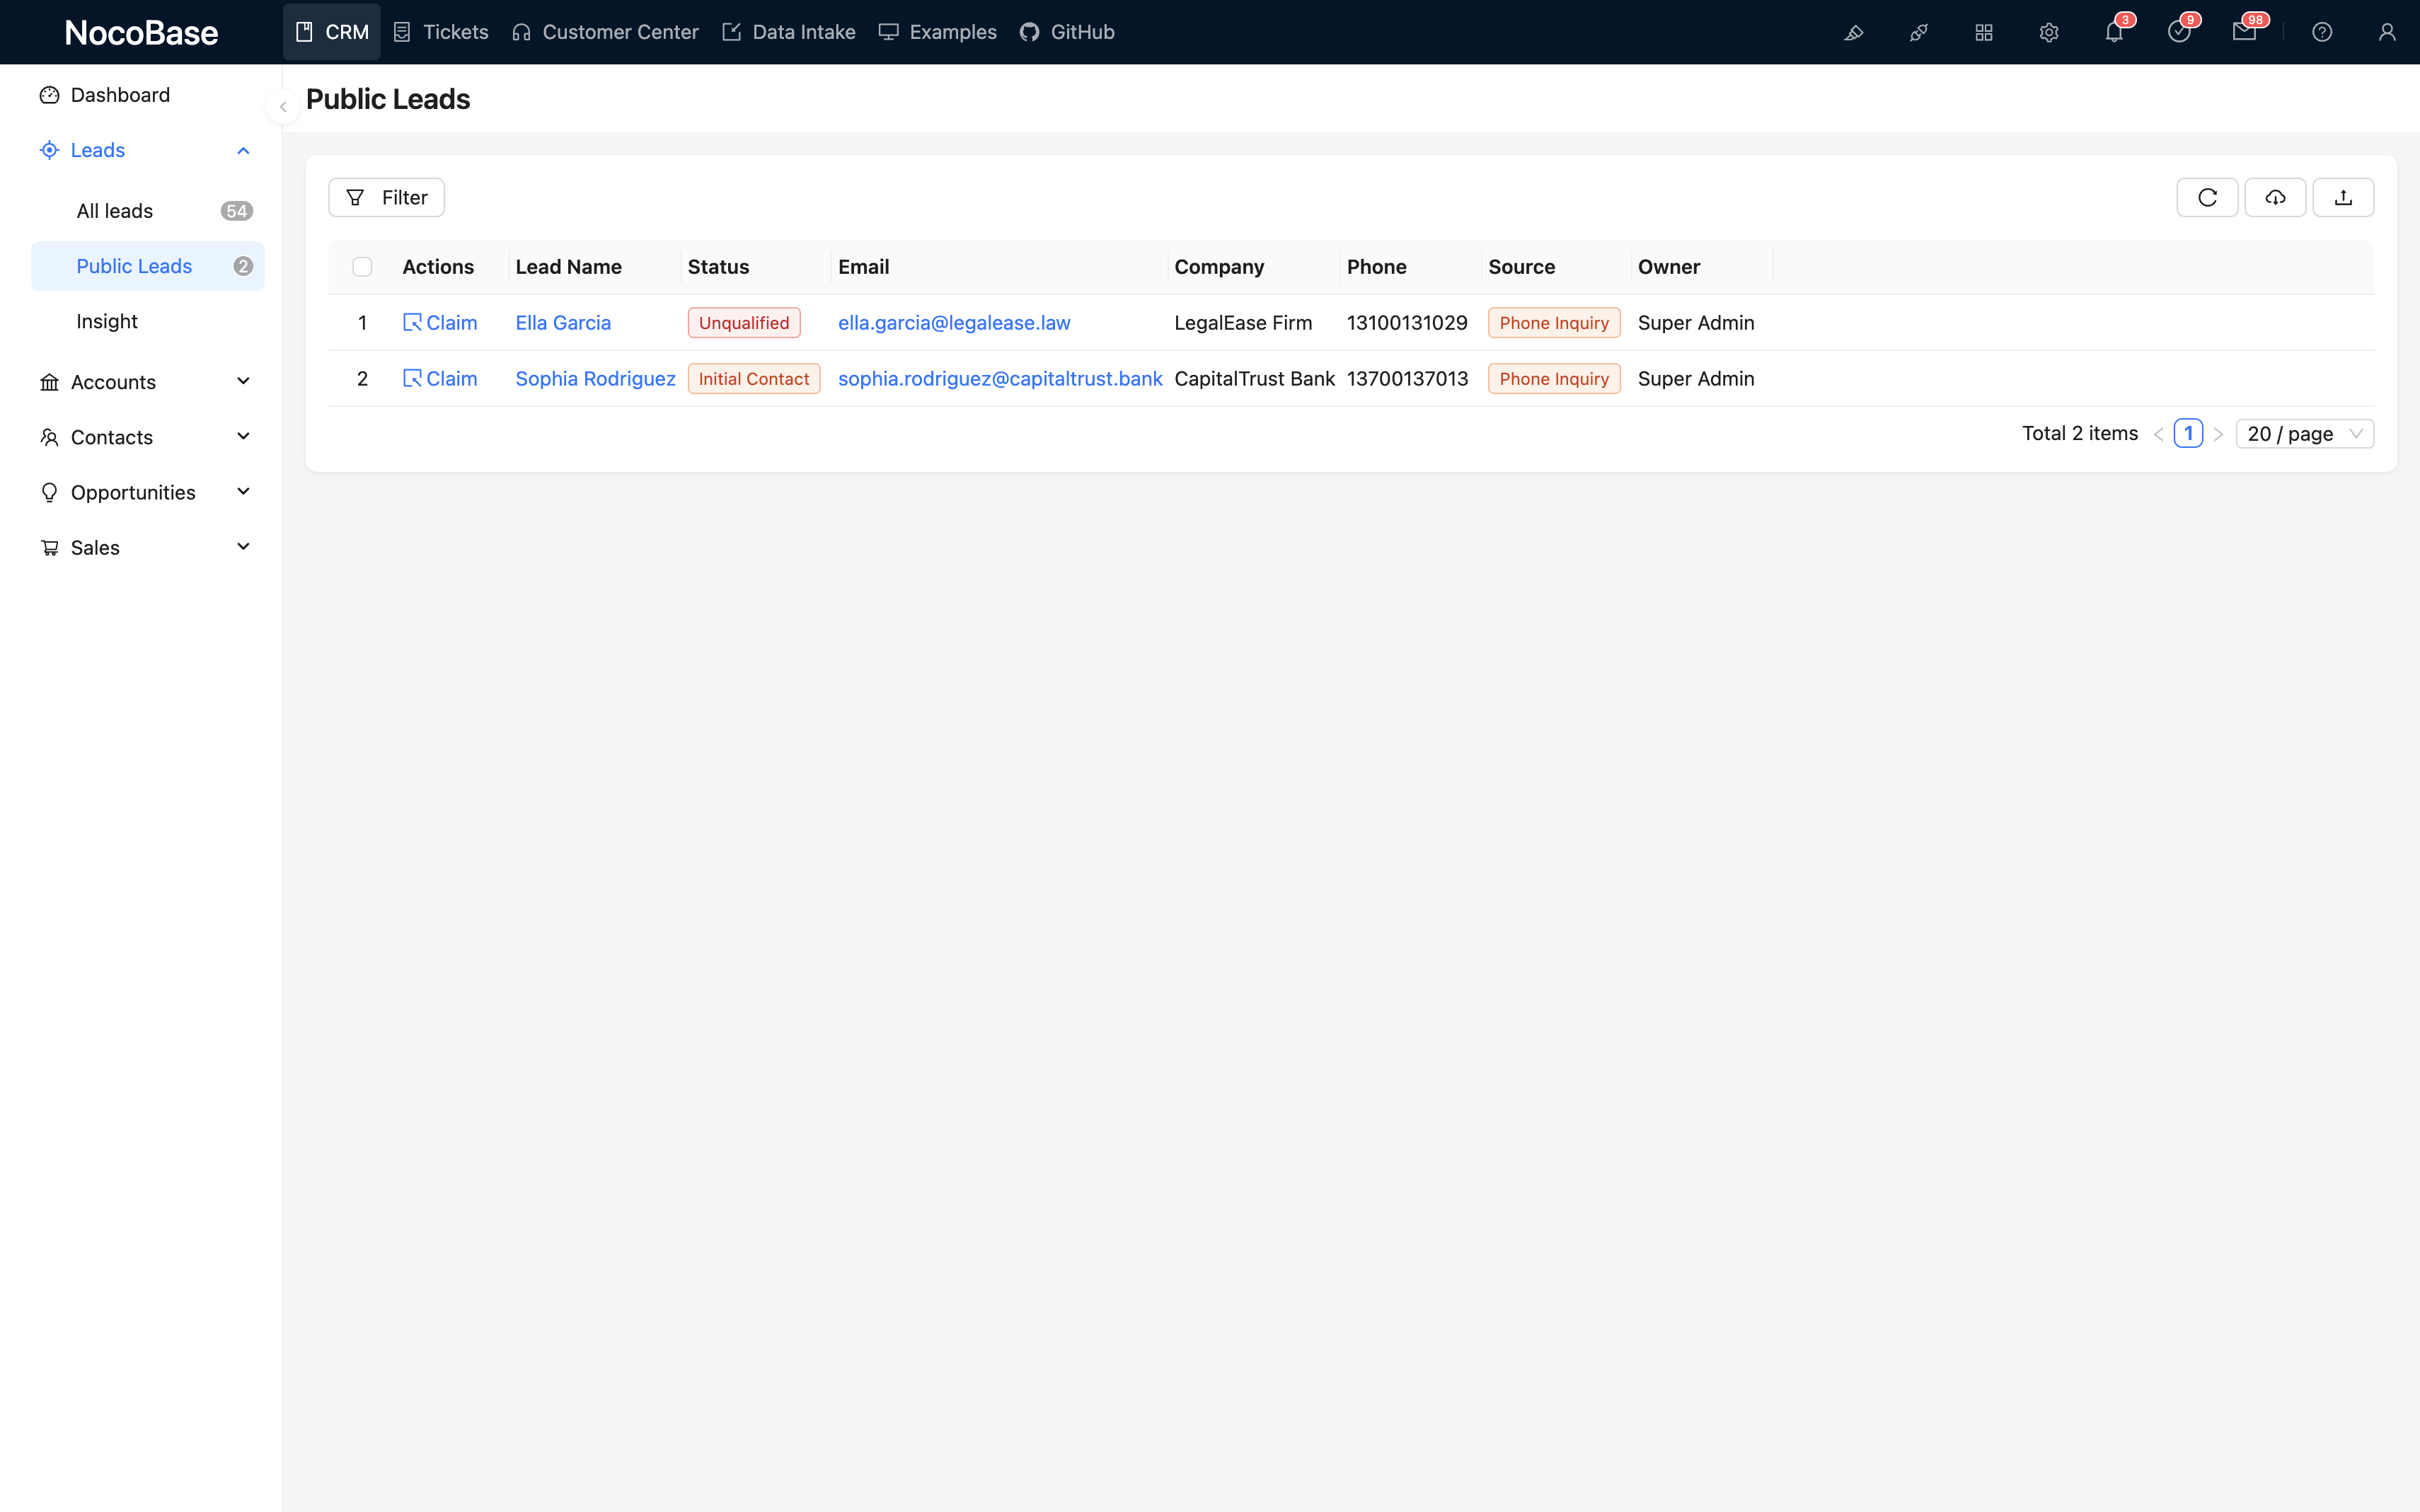Click the Accounts bank icon
This screenshot has height=1512, width=2420.
pyautogui.click(x=49, y=382)
